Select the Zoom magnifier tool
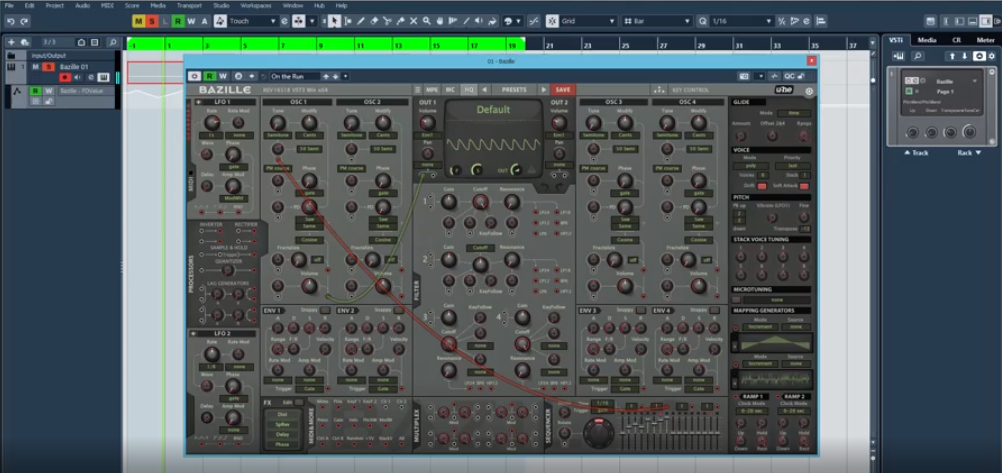1002x473 pixels. pyautogui.click(x=427, y=21)
